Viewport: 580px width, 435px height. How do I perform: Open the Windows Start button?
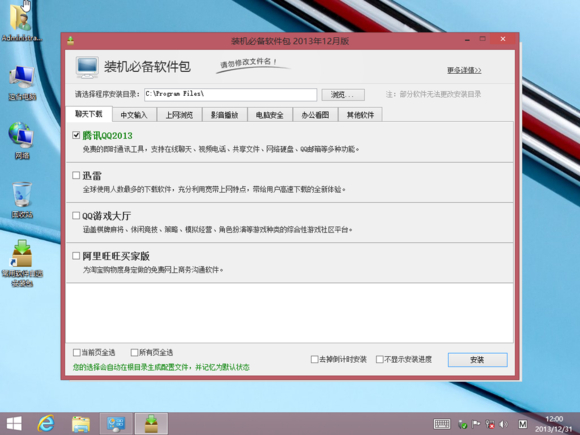point(14,424)
